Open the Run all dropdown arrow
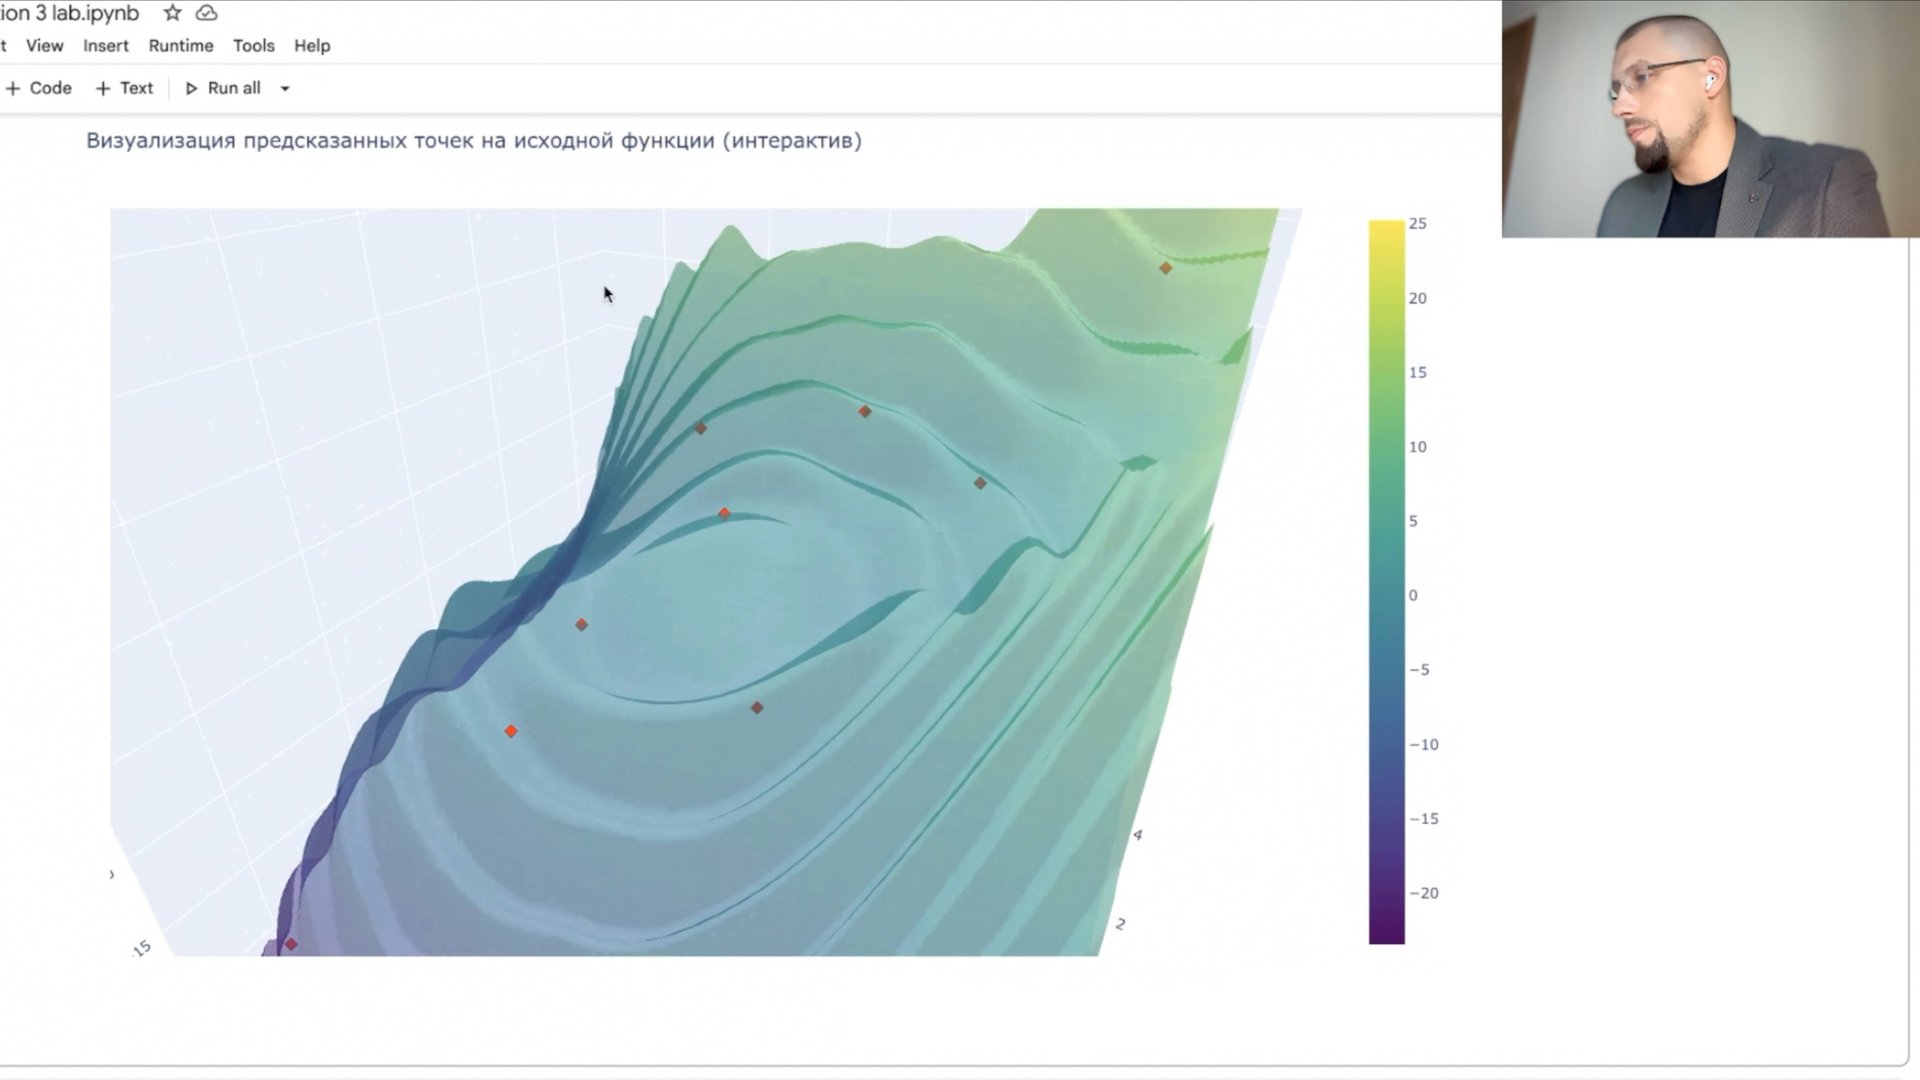Viewport: 1920px width, 1080px height. pos(285,88)
